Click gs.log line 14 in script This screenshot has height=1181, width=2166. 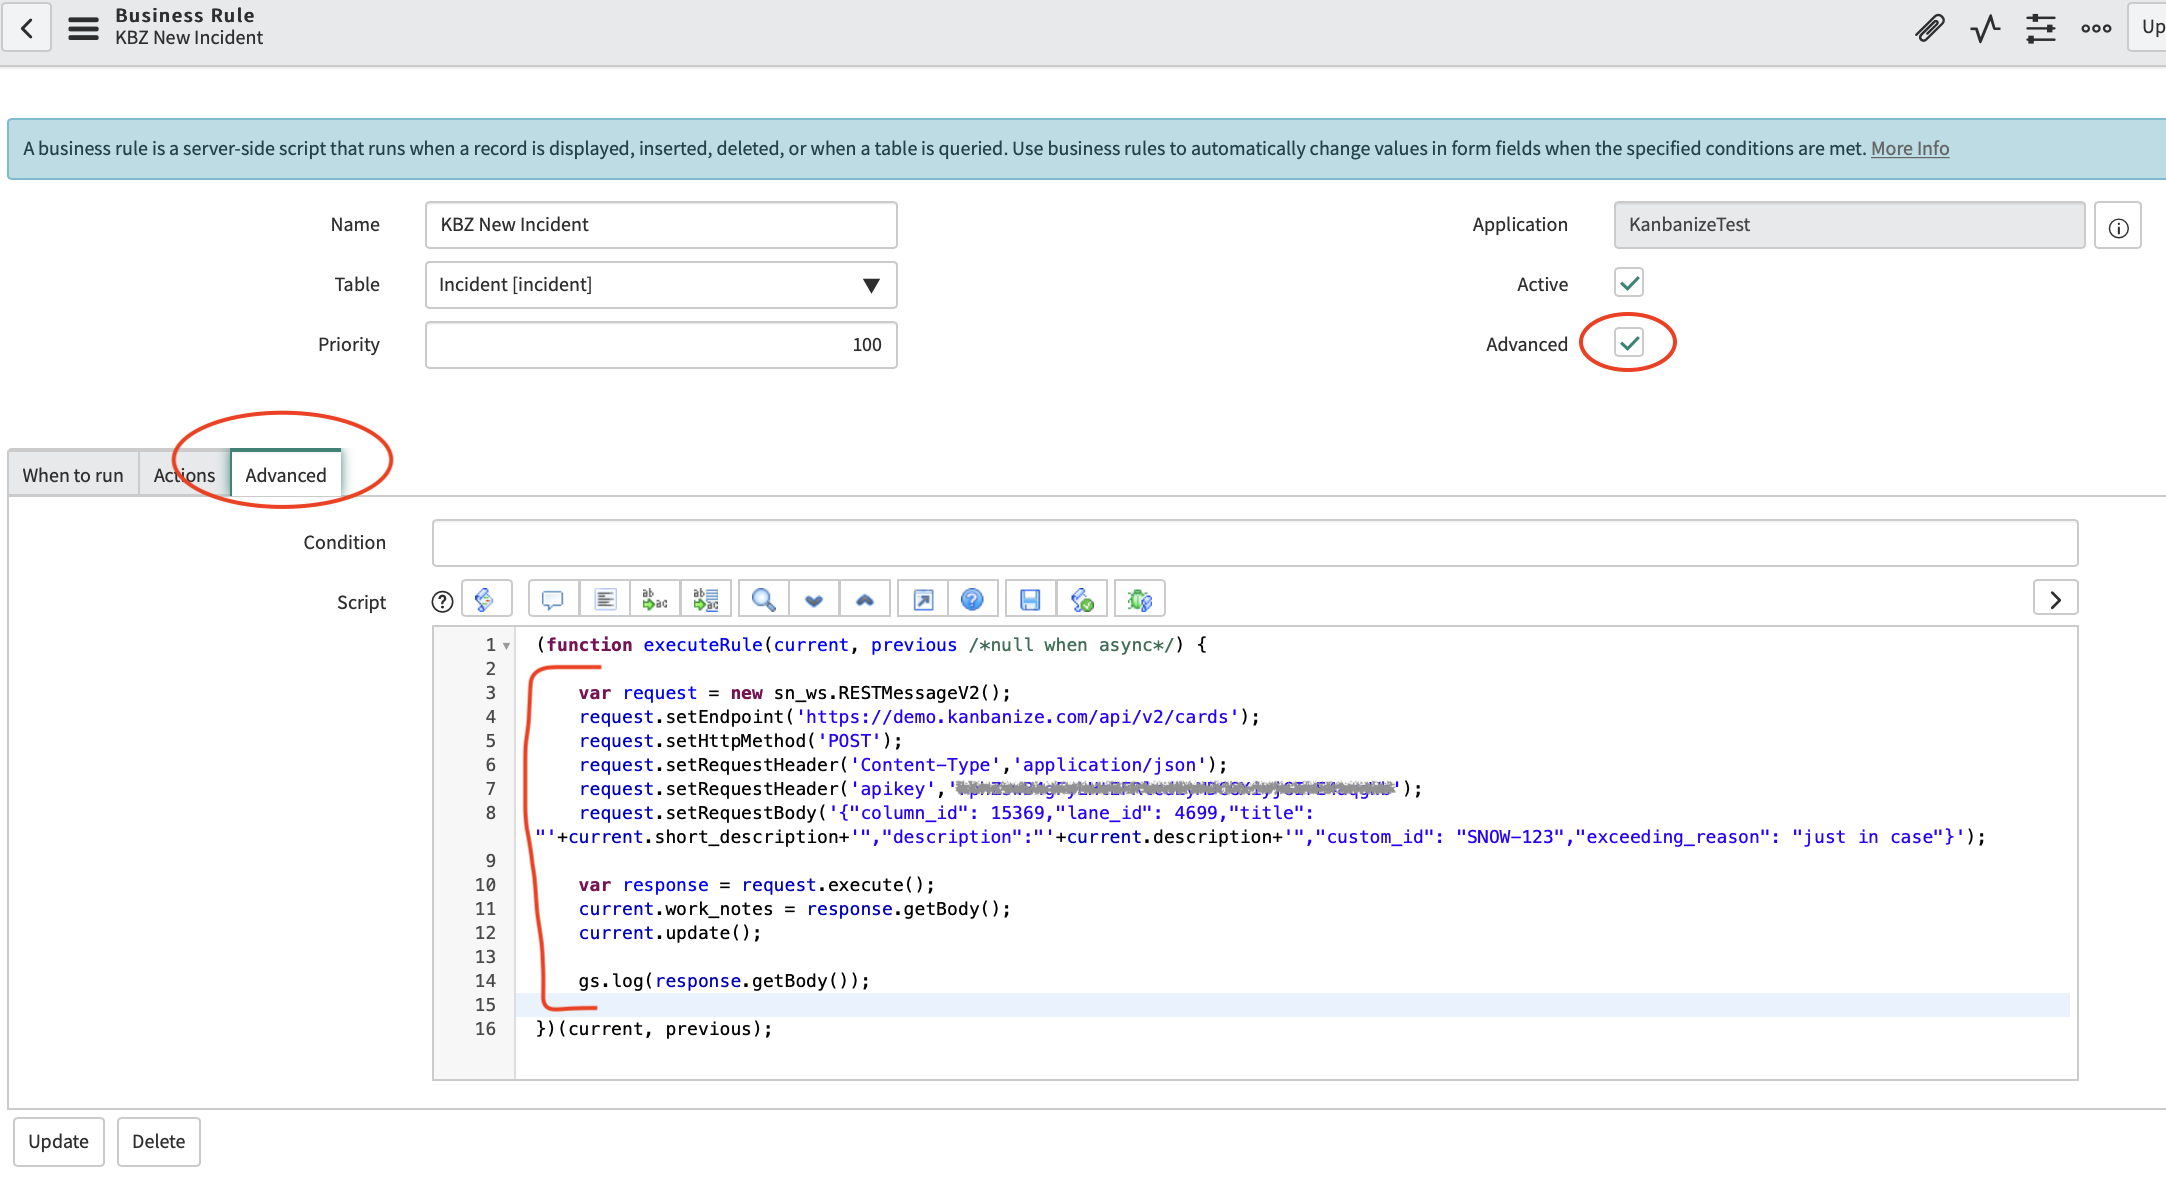point(724,981)
